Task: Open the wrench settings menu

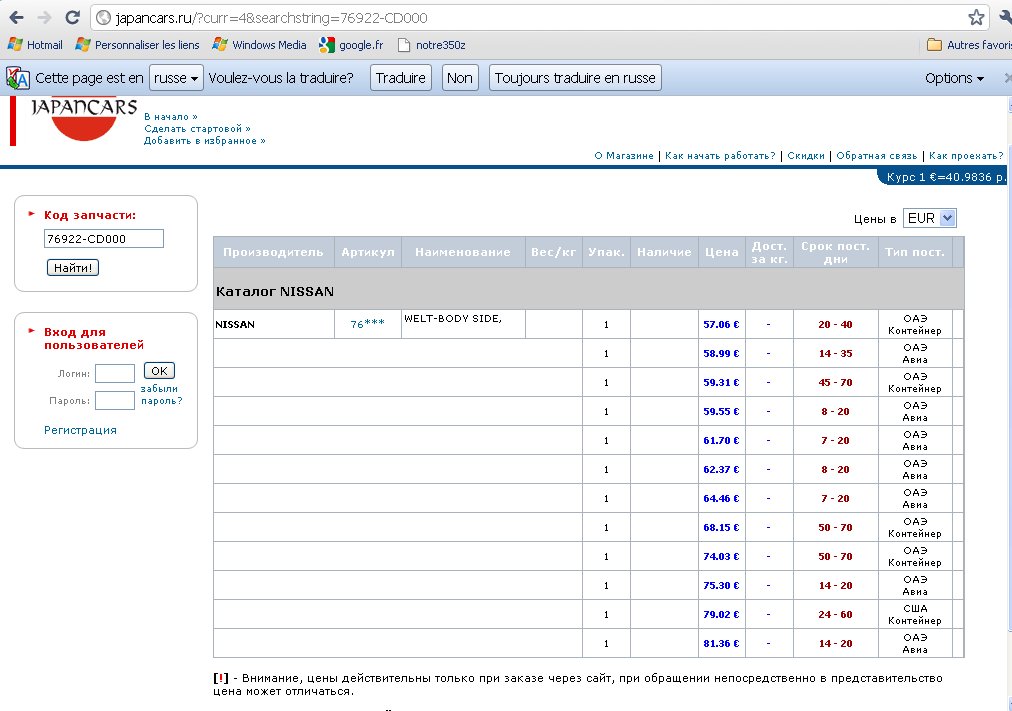Action: click(1004, 17)
